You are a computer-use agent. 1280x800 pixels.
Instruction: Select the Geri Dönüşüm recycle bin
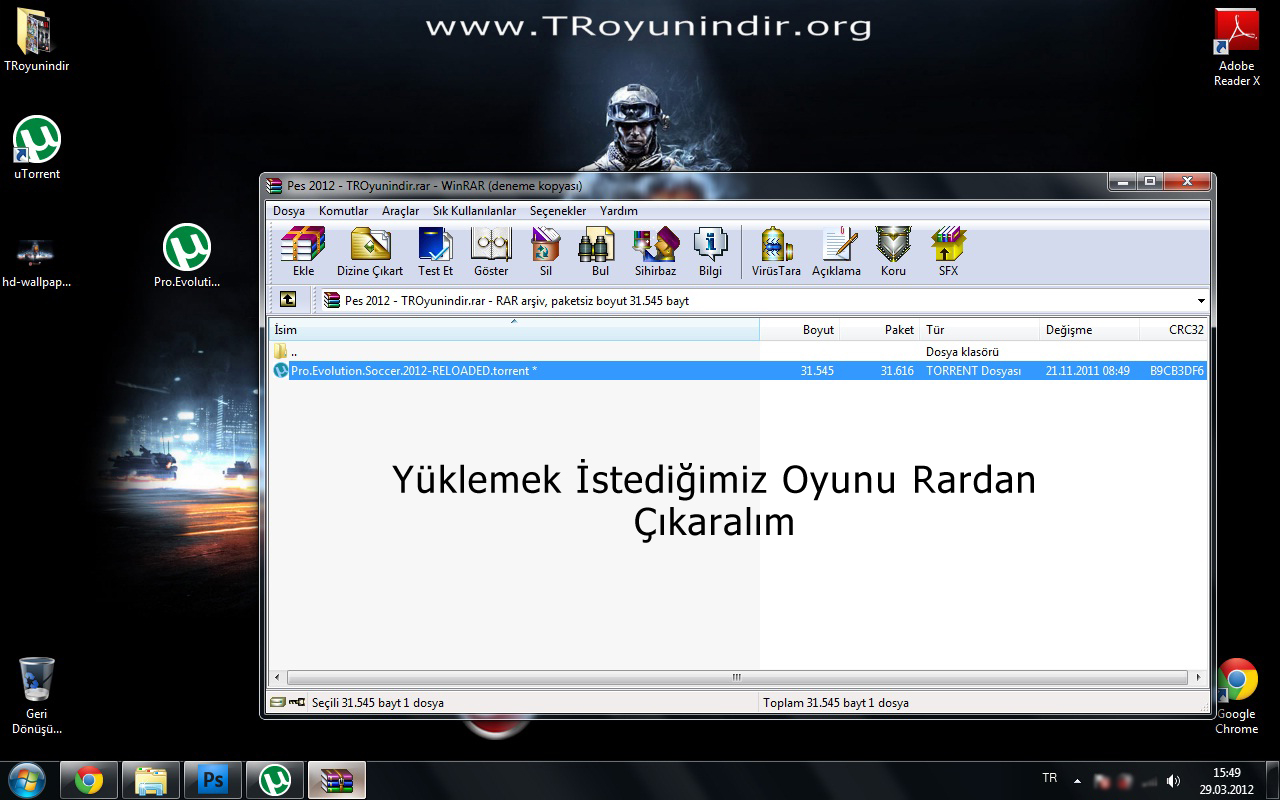(37, 696)
